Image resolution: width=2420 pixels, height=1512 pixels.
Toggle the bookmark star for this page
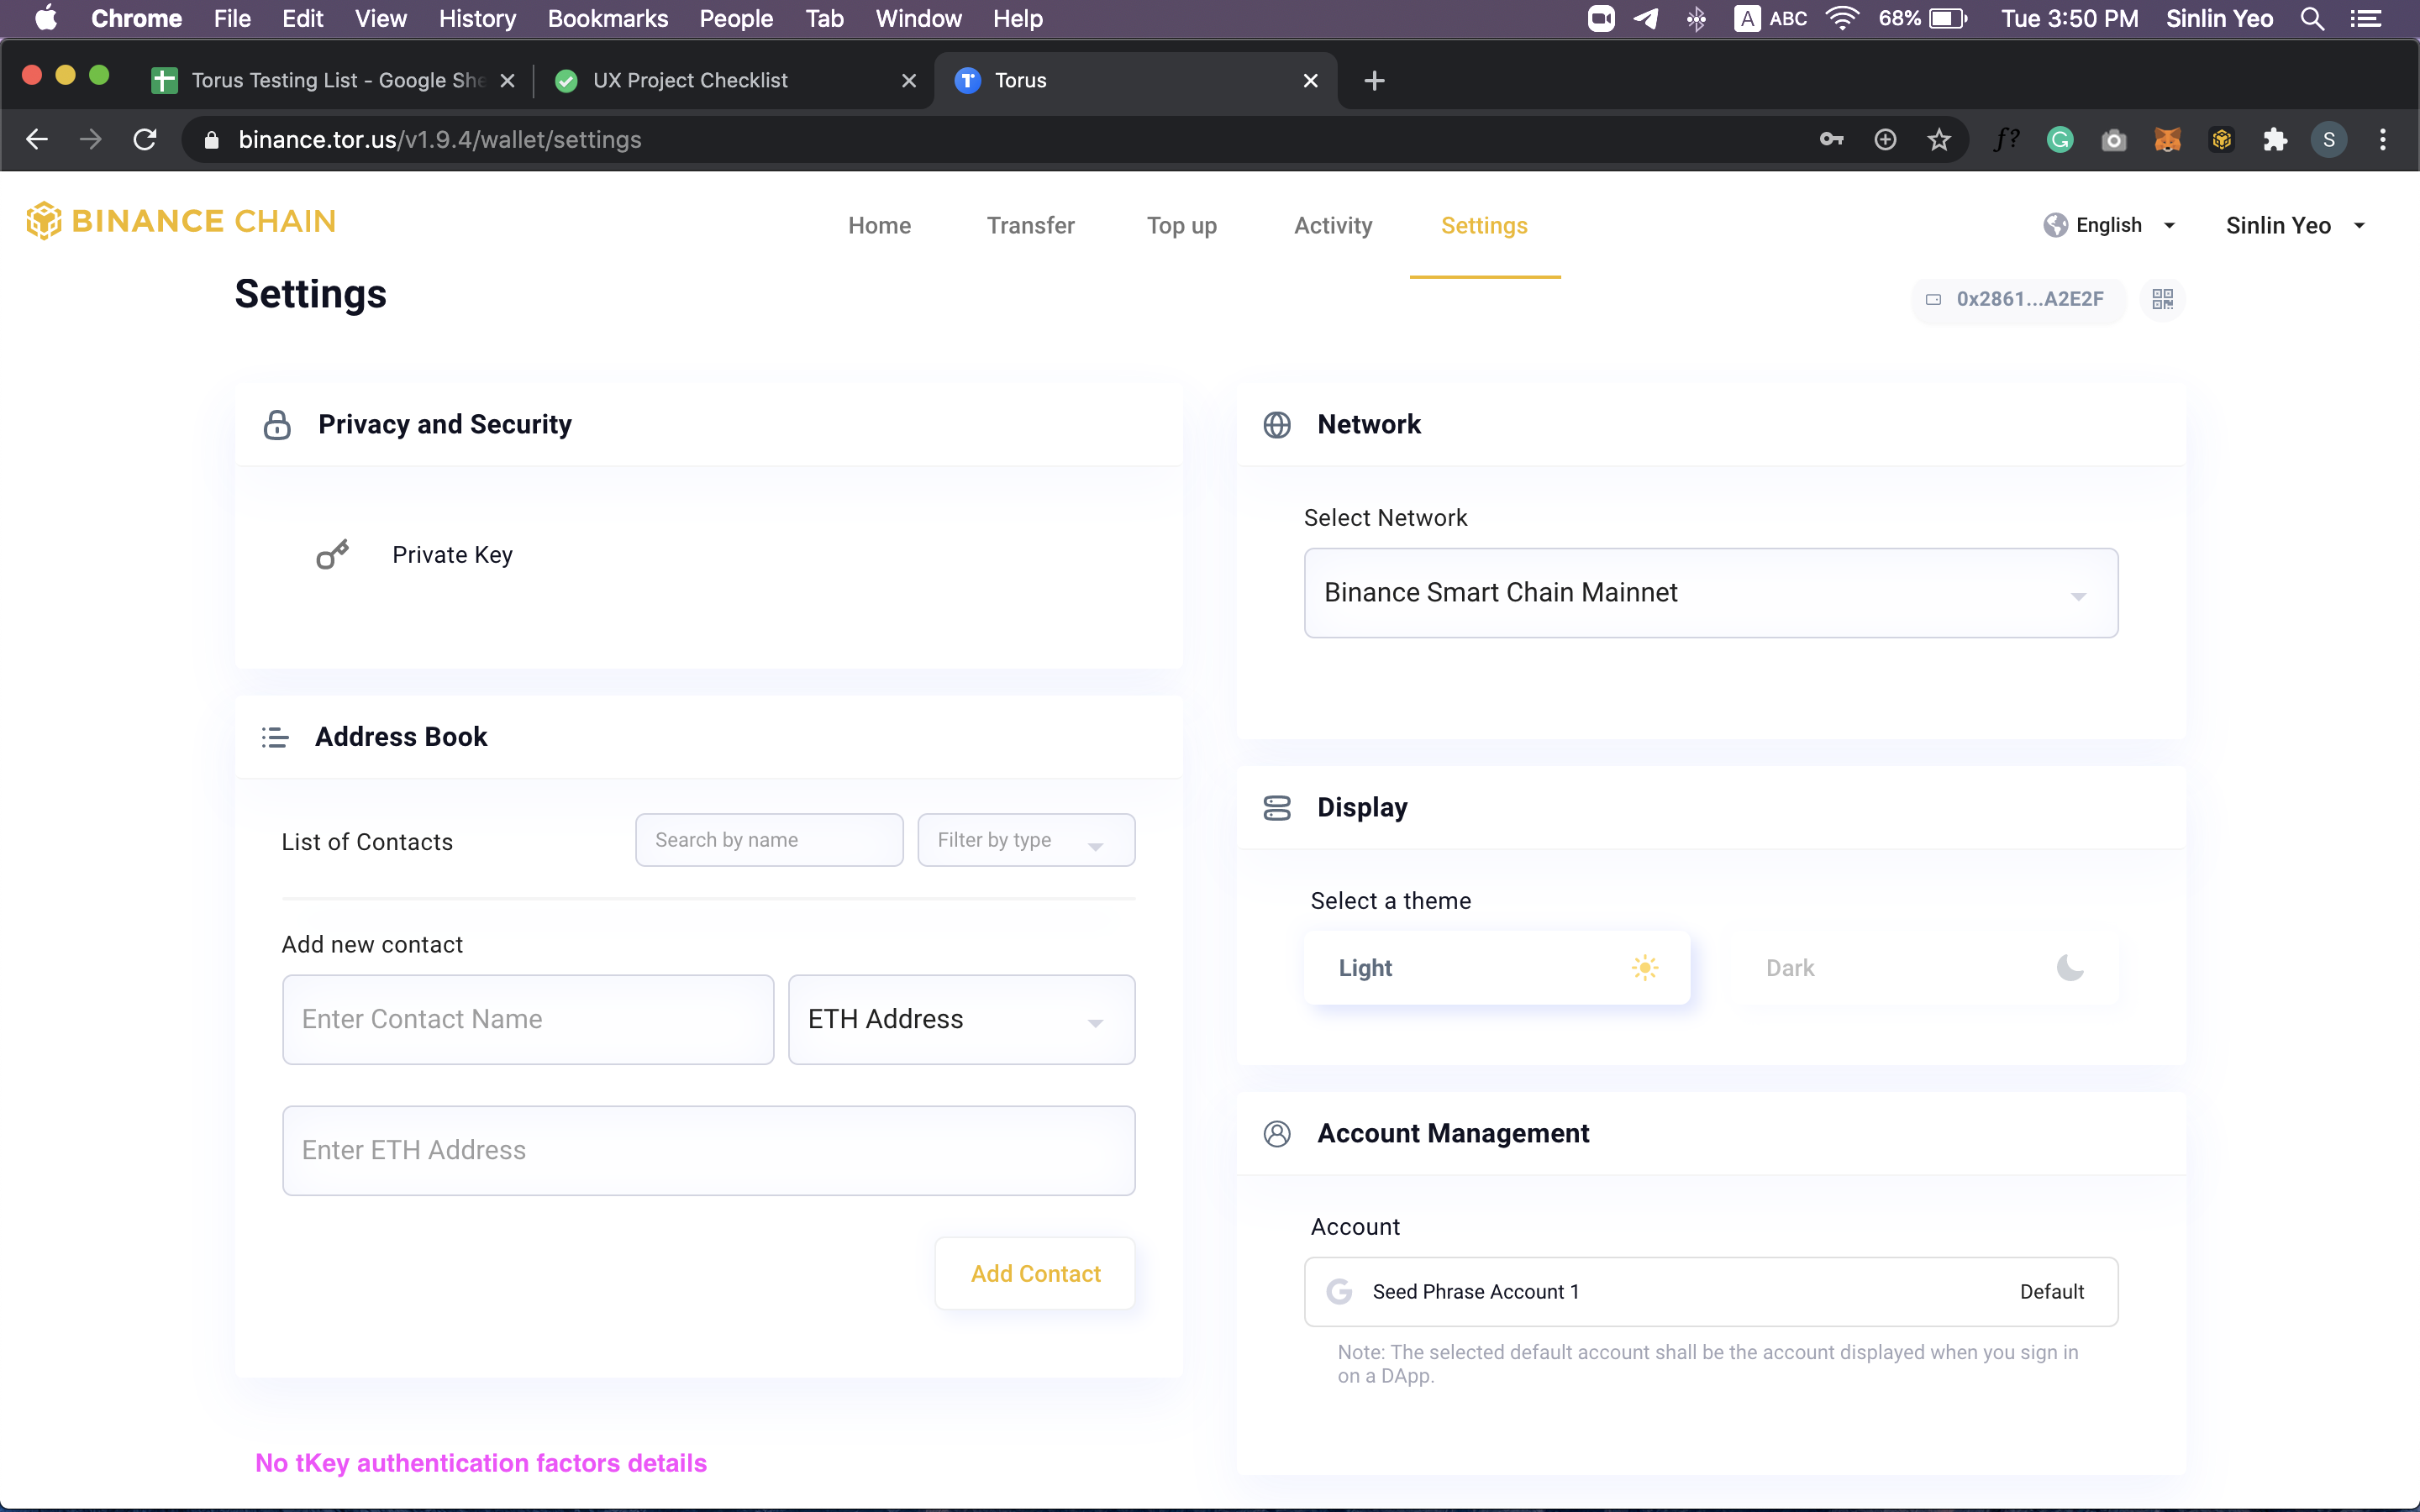pos(1938,140)
